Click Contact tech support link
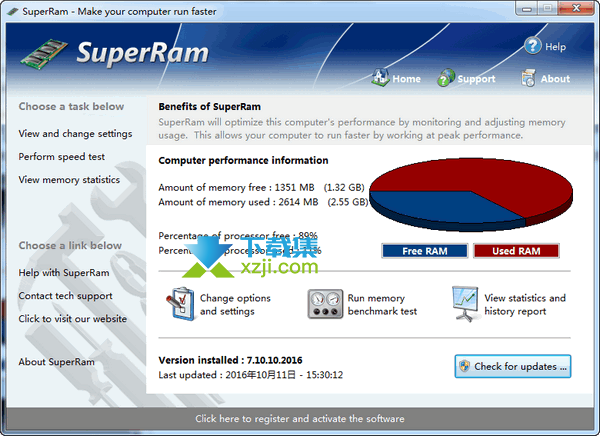Screen dimensions: 600x436 coord(65,296)
